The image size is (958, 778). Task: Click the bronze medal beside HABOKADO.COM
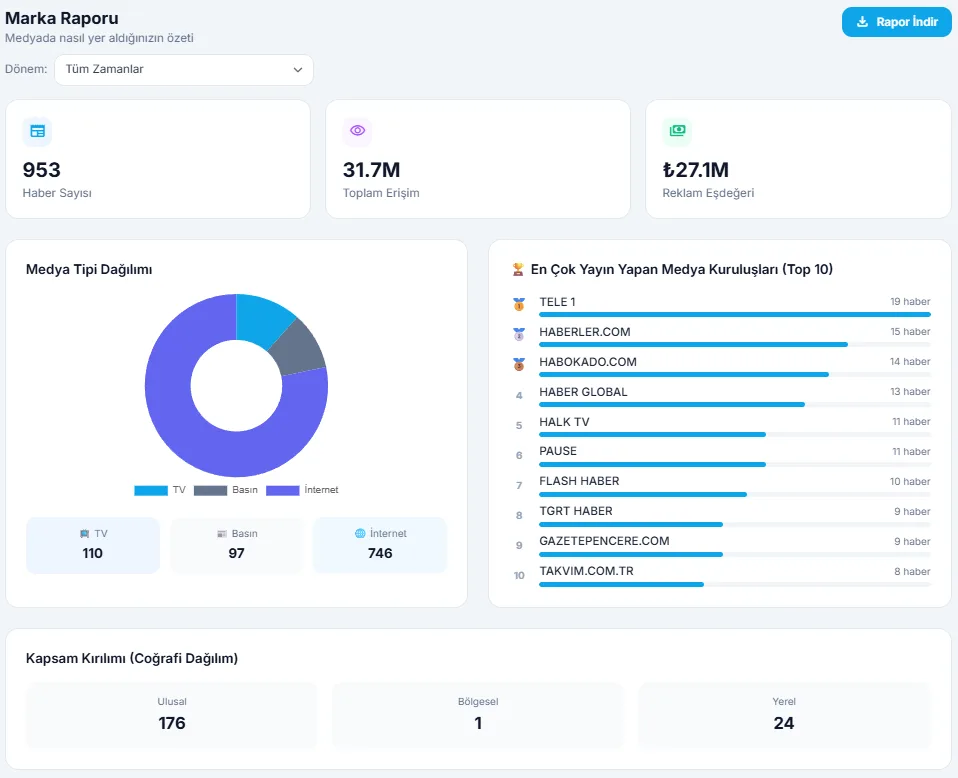pos(519,363)
